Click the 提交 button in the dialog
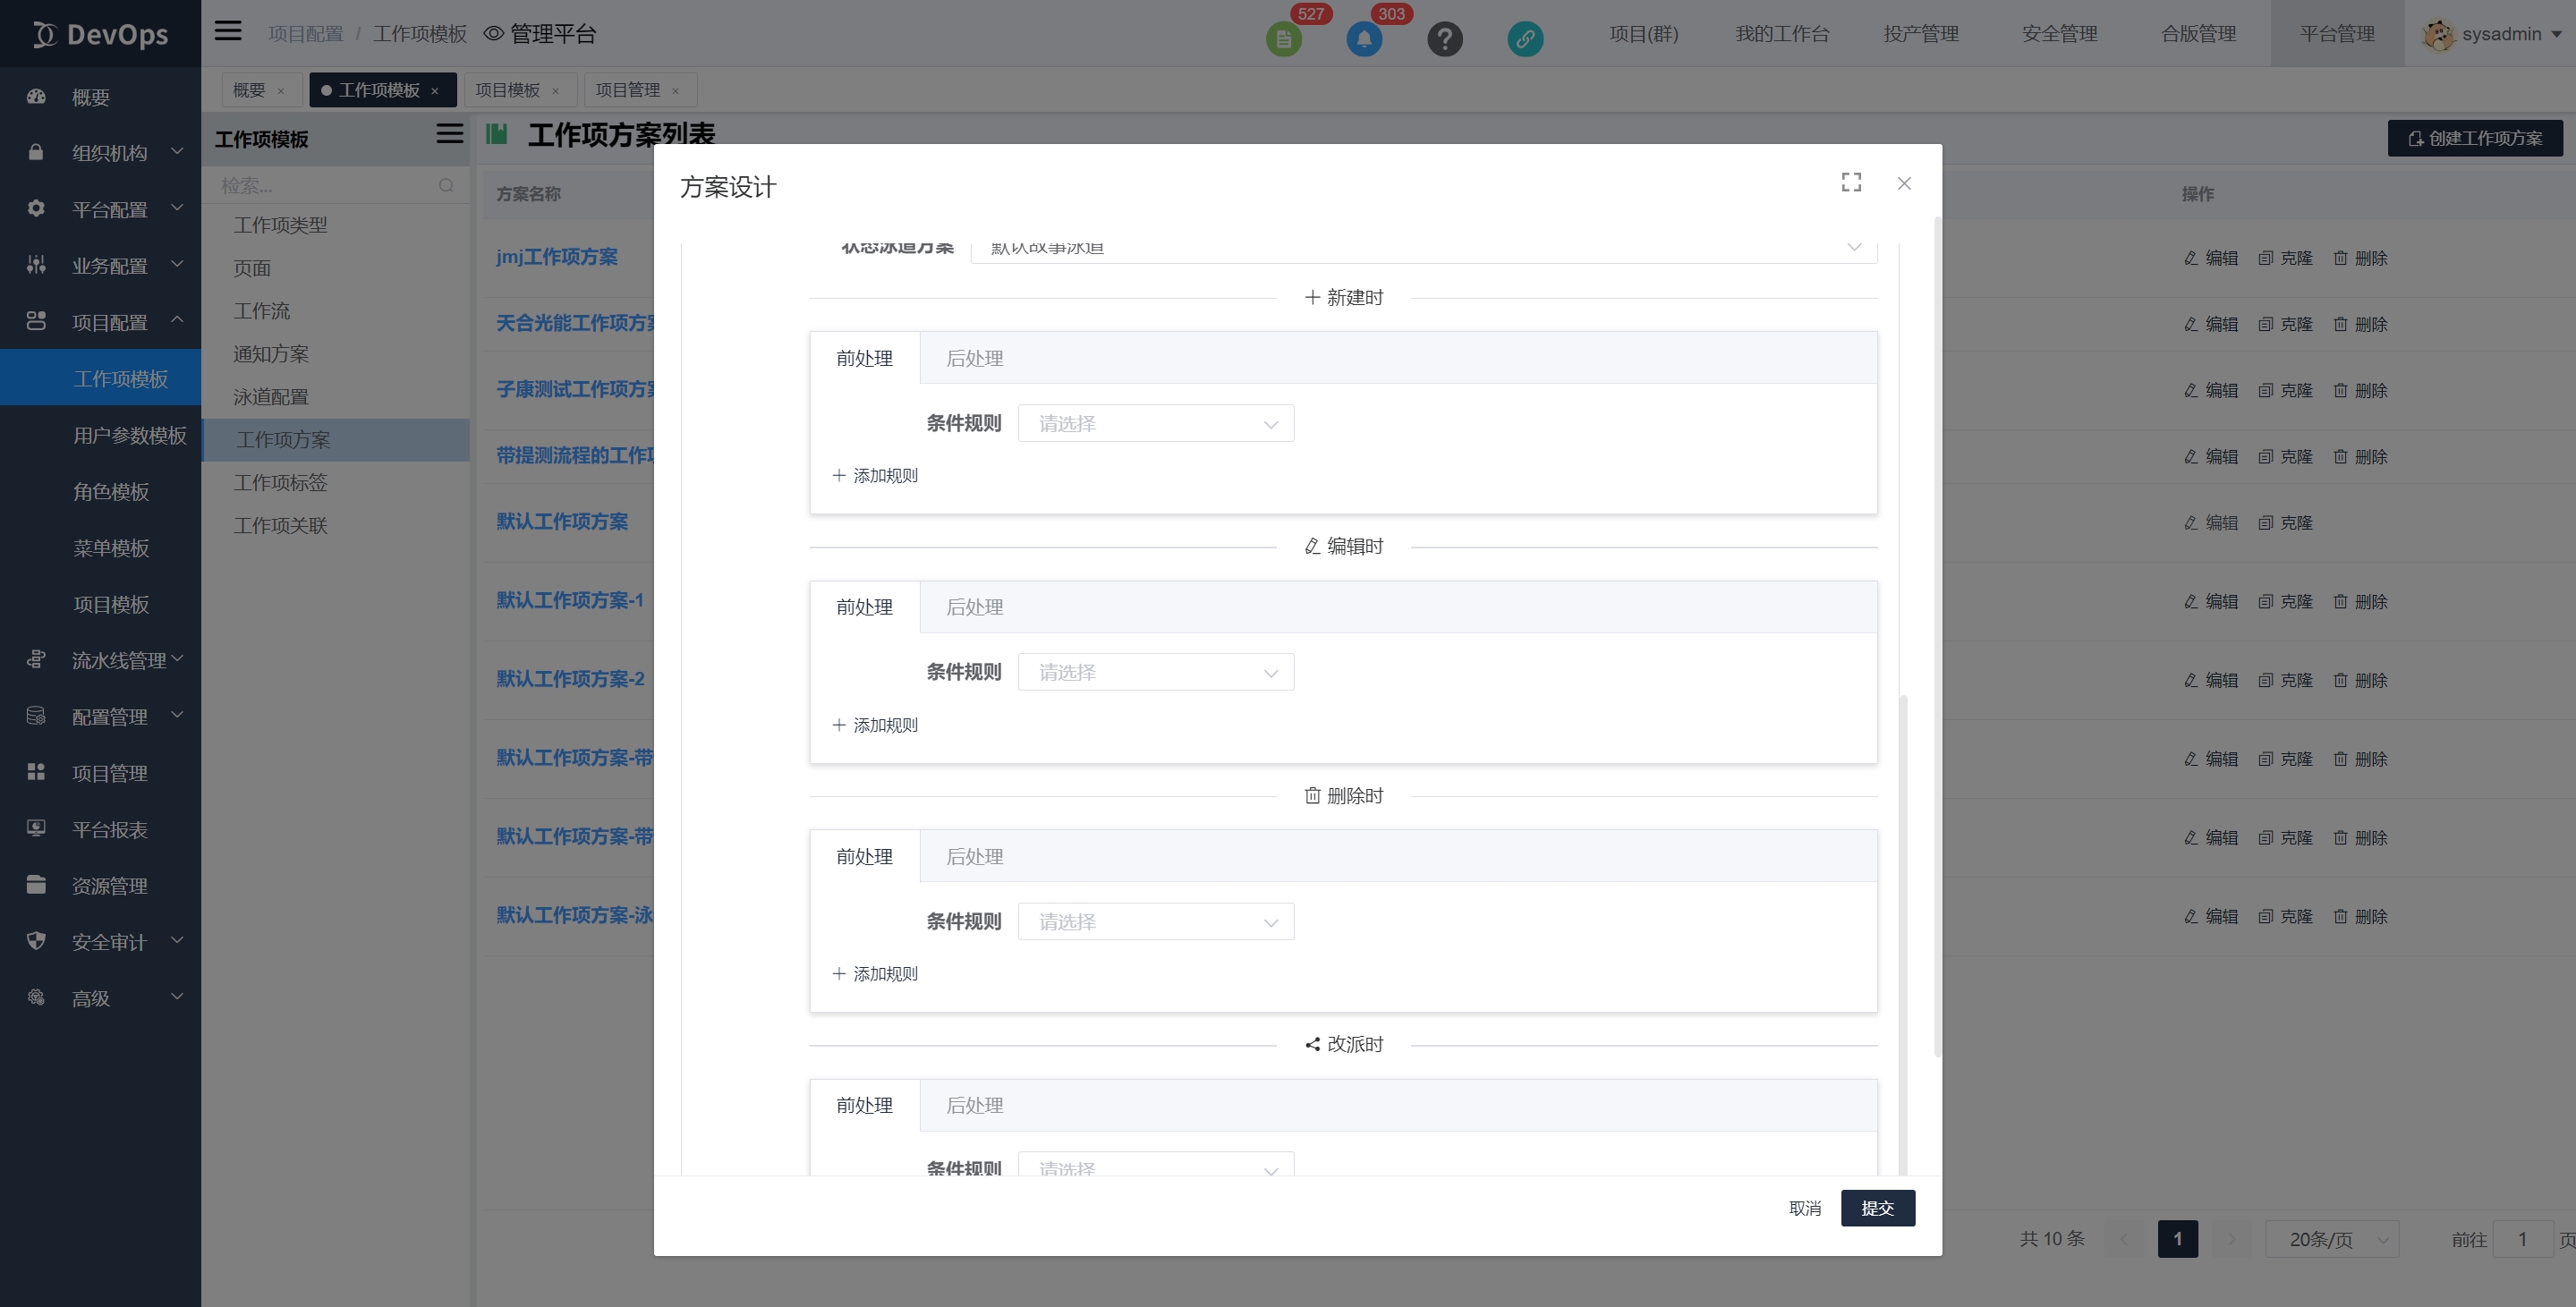 pyautogui.click(x=1877, y=1208)
